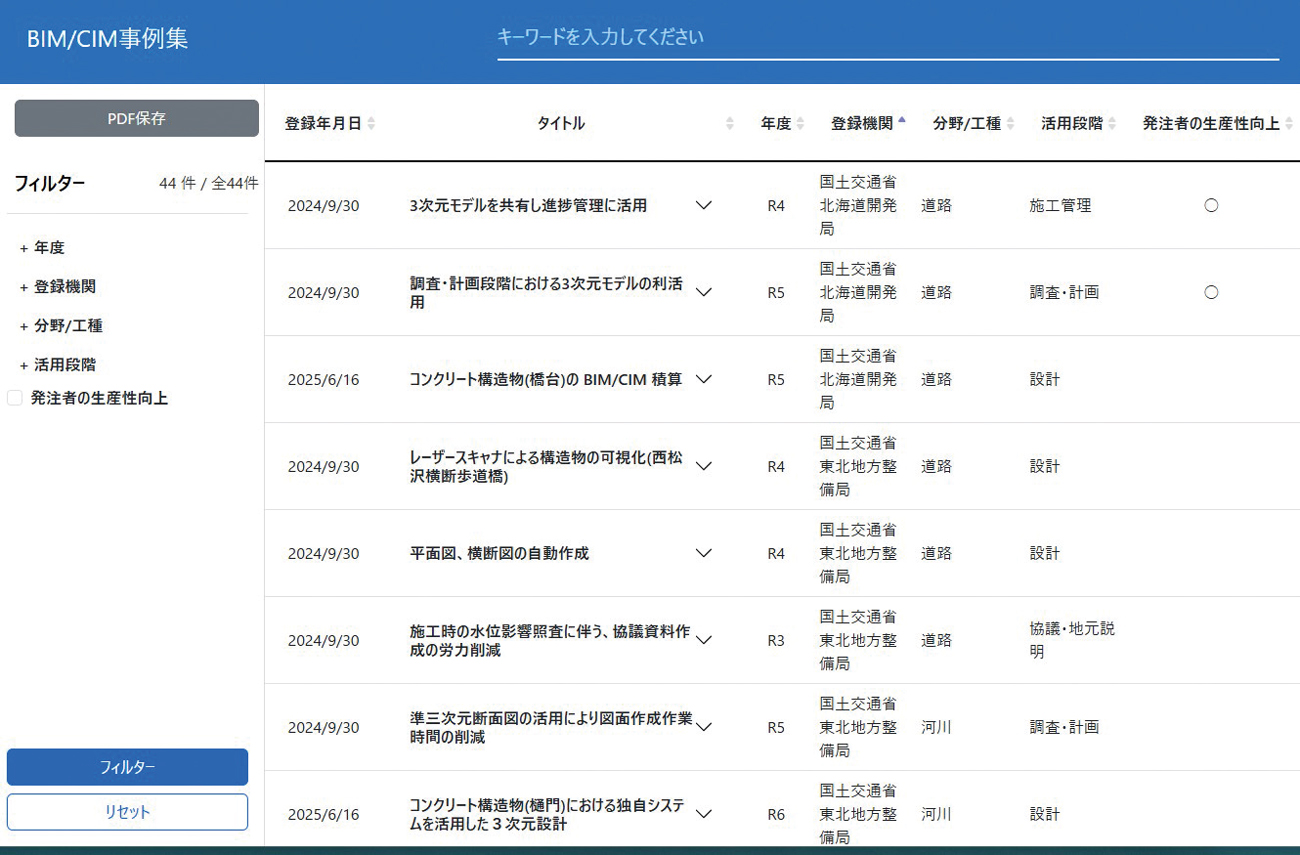Click the PDF保存 button
Image resolution: width=1300 pixels, height=855 pixels.
click(136, 118)
